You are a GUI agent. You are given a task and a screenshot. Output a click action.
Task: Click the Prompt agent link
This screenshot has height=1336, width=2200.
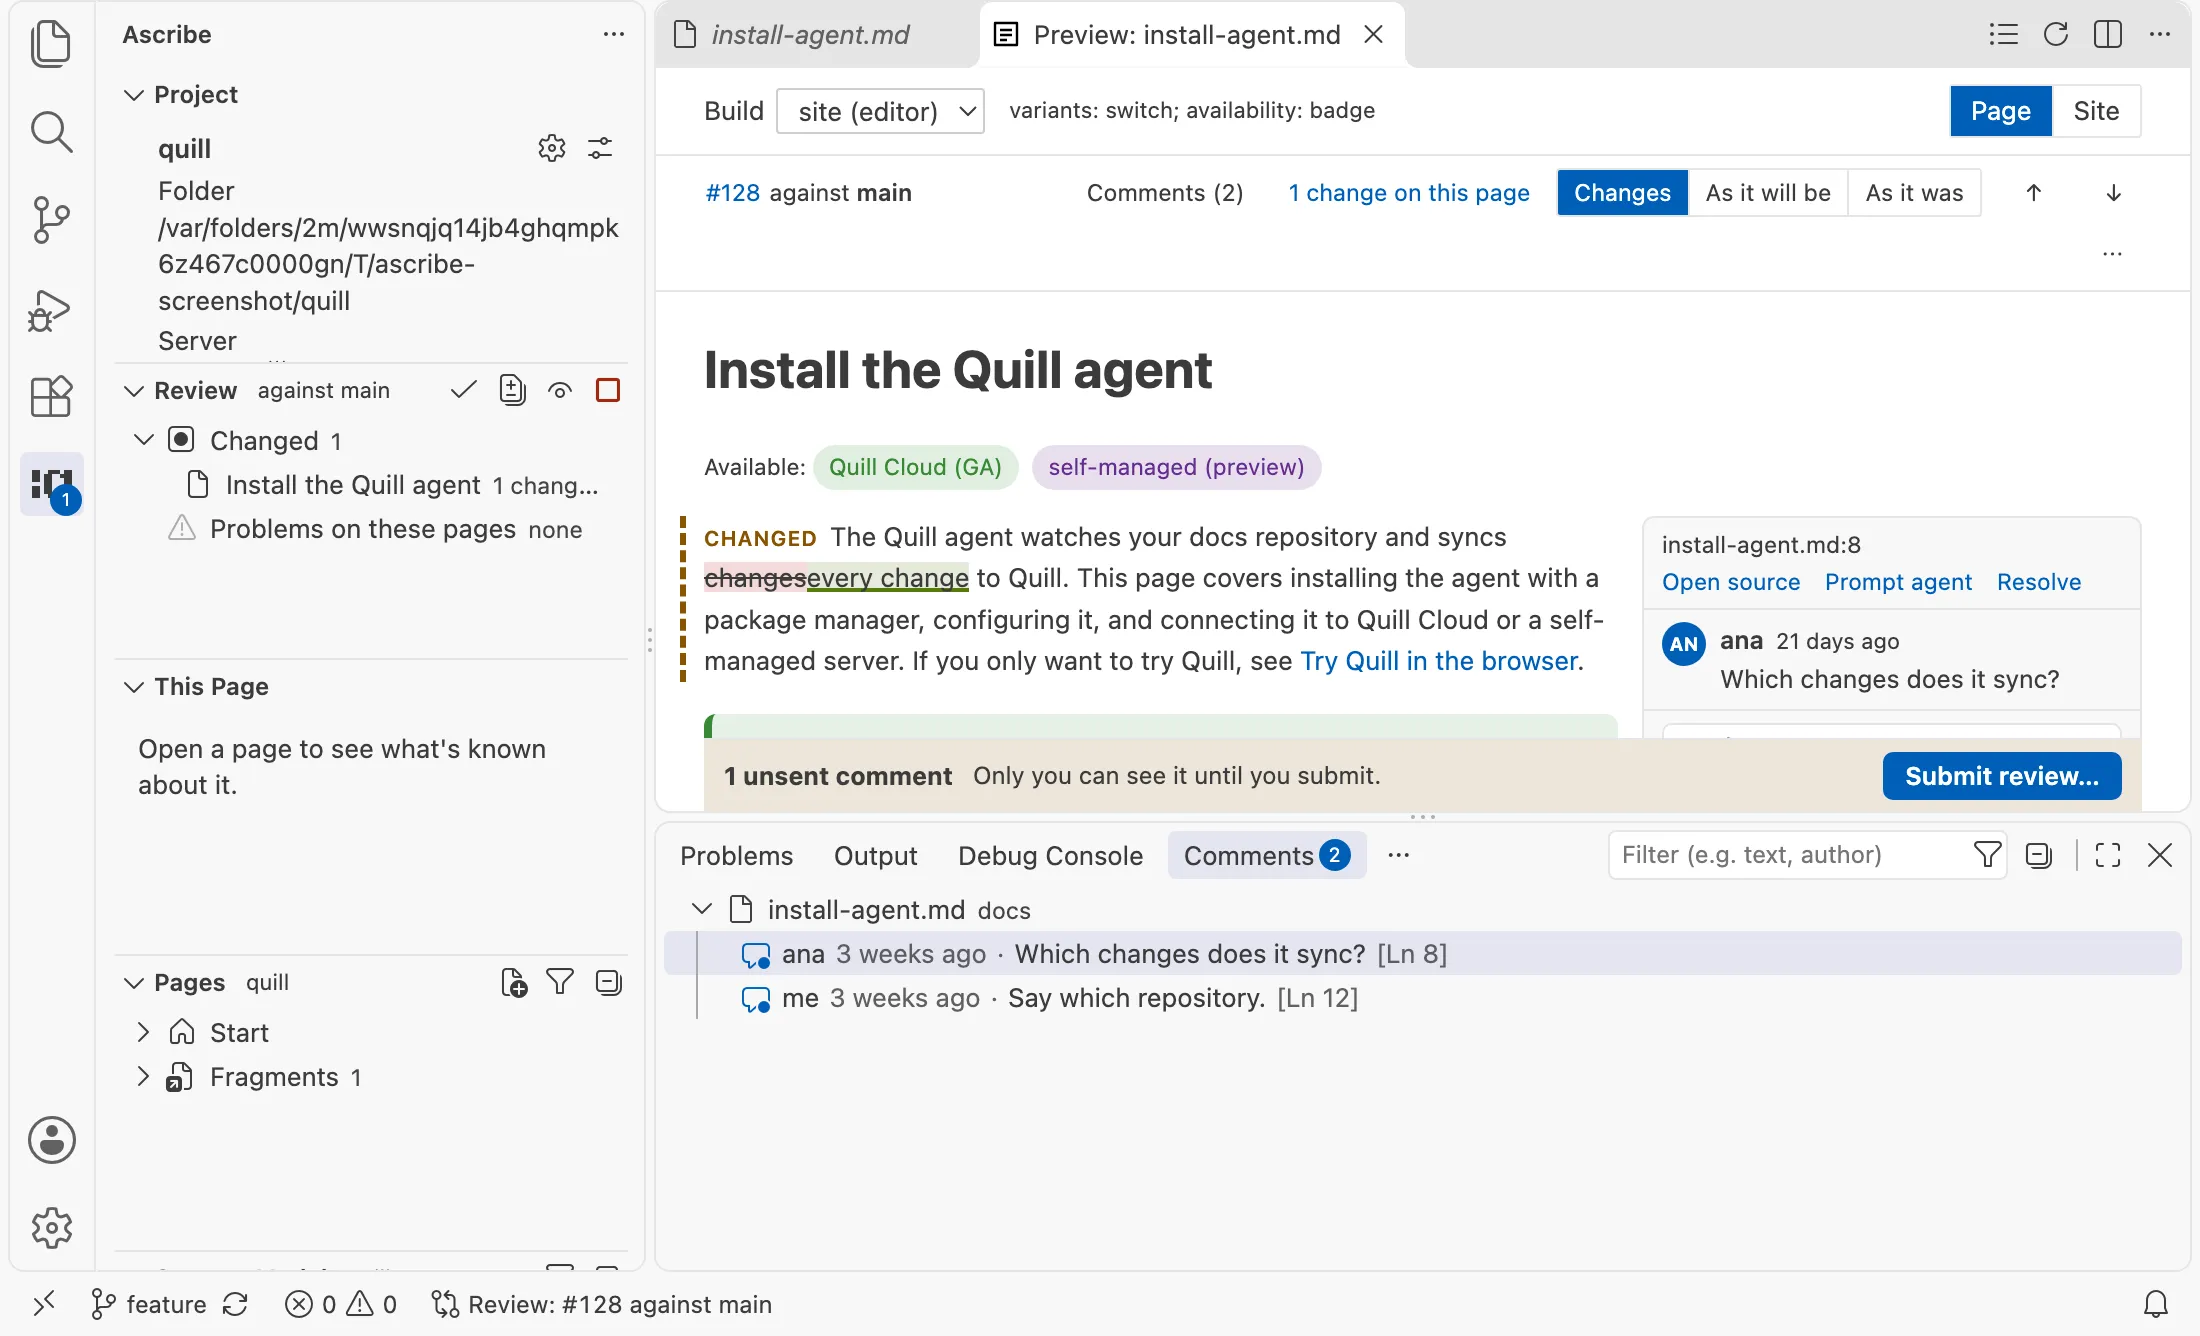coord(1898,582)
